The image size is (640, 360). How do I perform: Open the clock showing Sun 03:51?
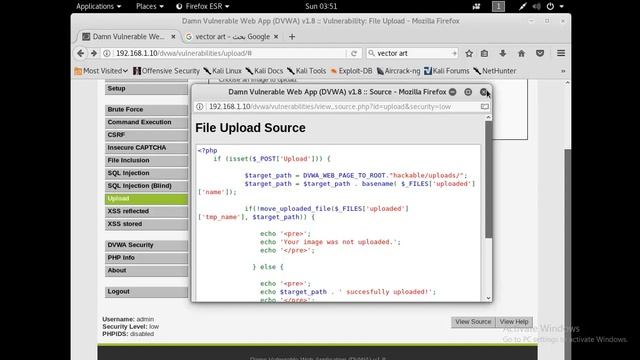tap(321, 6)
